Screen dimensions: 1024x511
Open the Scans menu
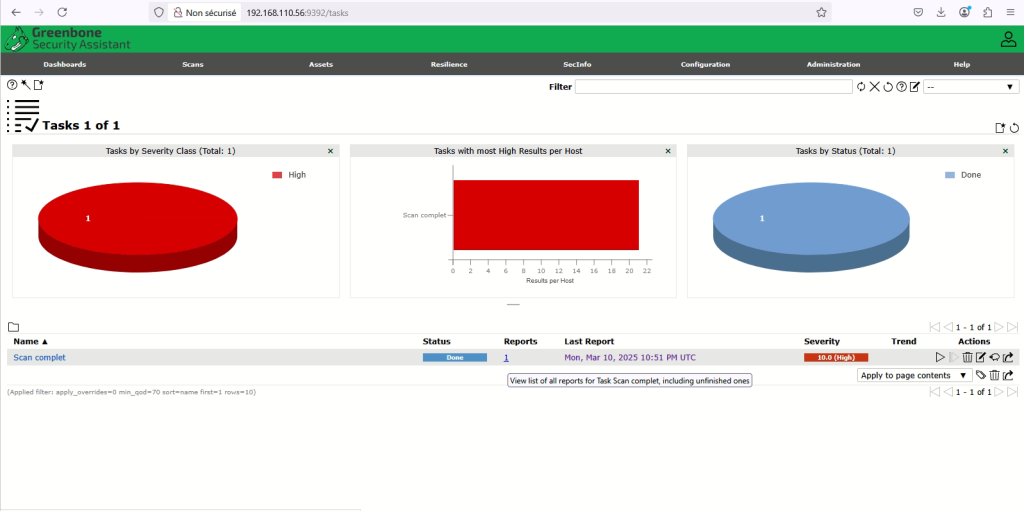(192, 64)
